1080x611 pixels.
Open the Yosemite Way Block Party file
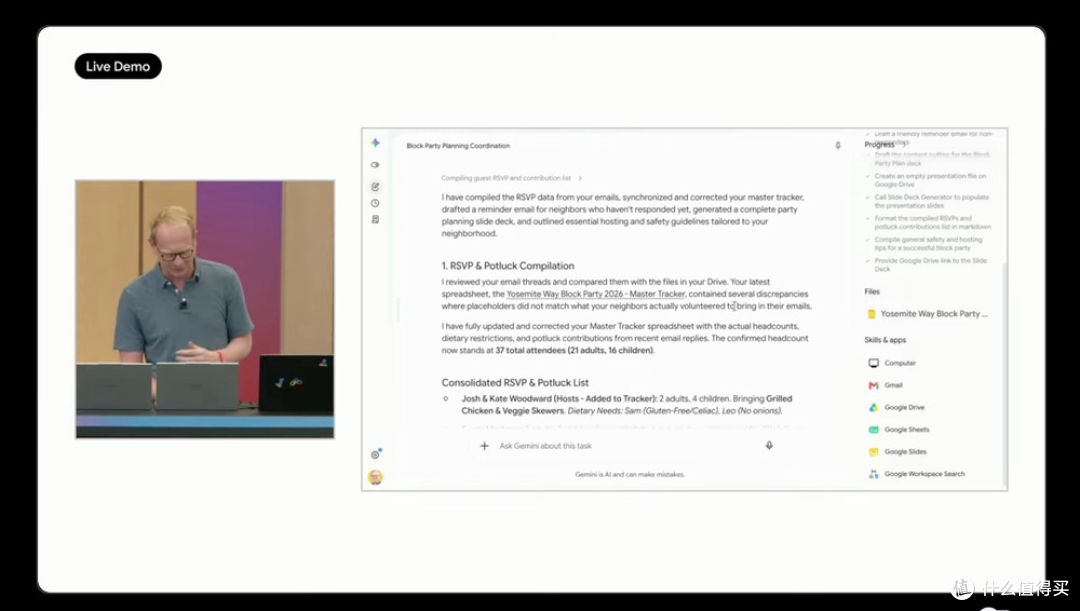(927, 313)
